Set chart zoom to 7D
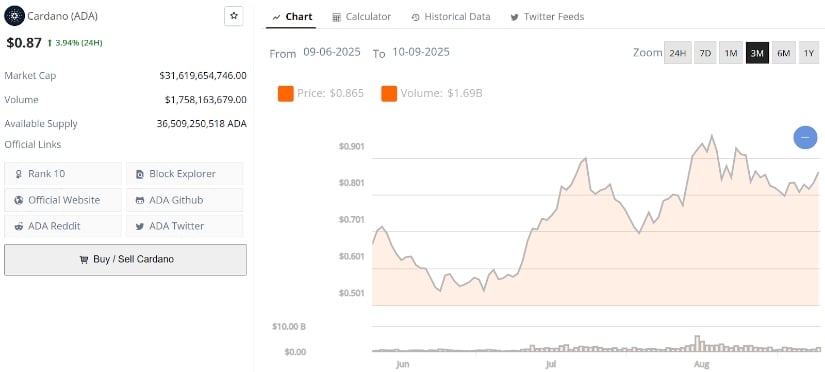 [705, 53]
